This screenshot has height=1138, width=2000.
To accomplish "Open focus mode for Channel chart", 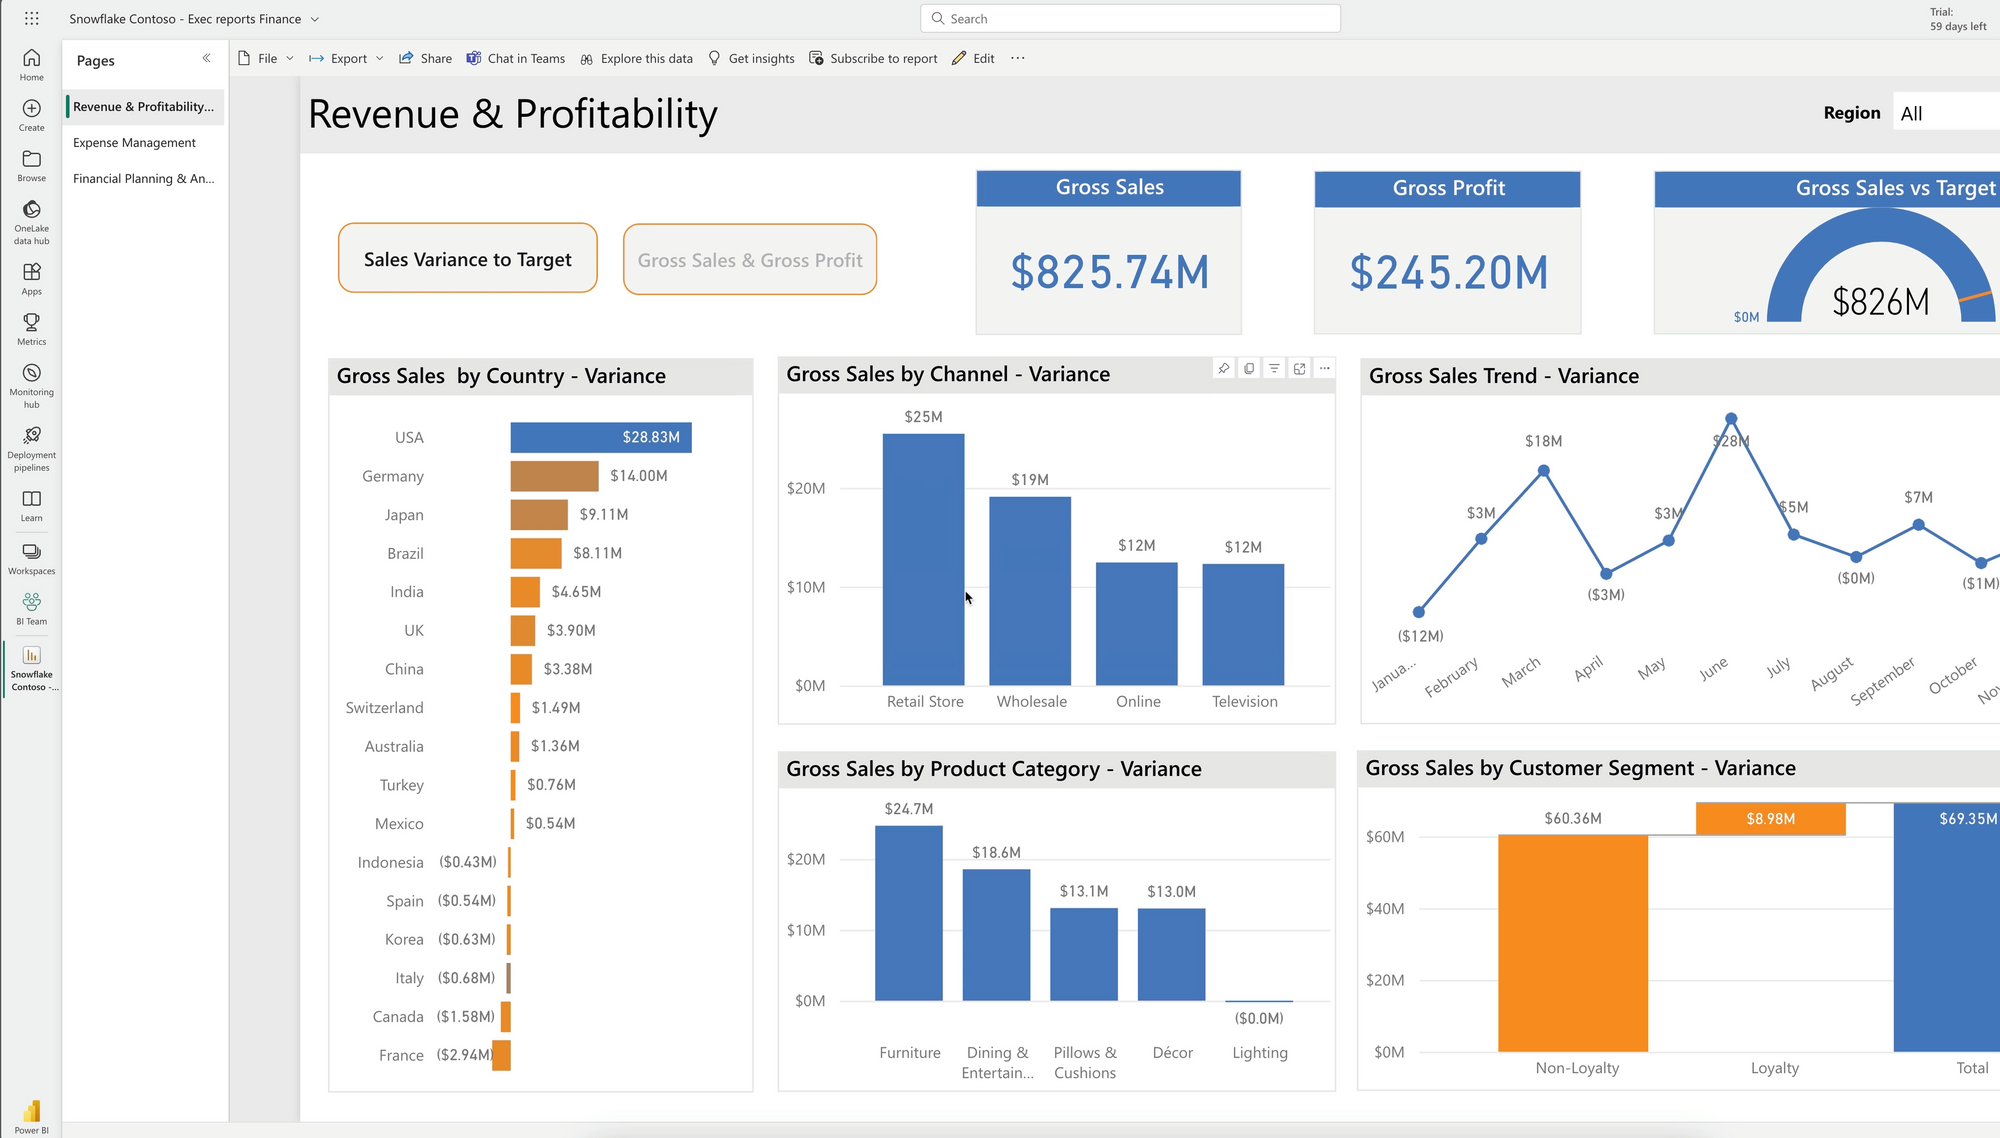I will [x=1299, y=369].
